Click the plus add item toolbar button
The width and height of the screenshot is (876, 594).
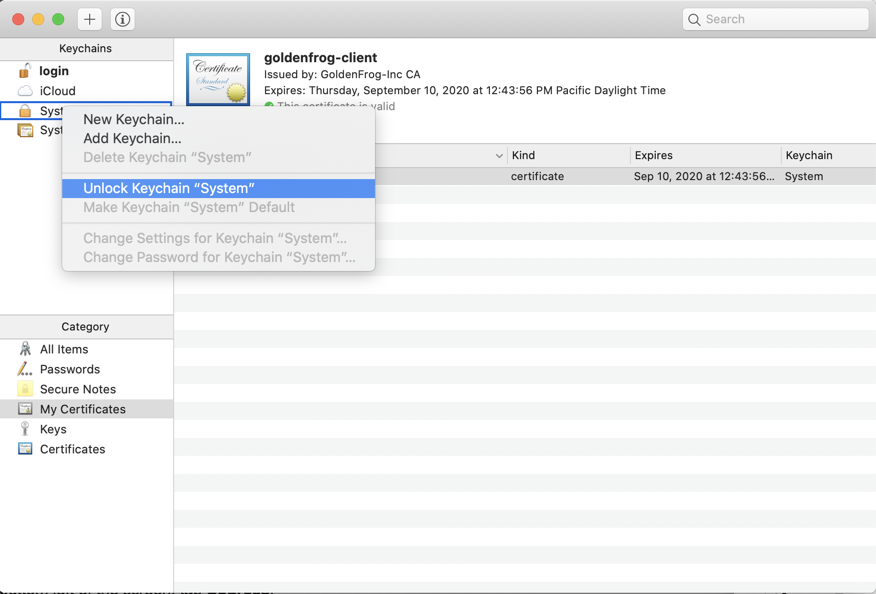[89, 20]
